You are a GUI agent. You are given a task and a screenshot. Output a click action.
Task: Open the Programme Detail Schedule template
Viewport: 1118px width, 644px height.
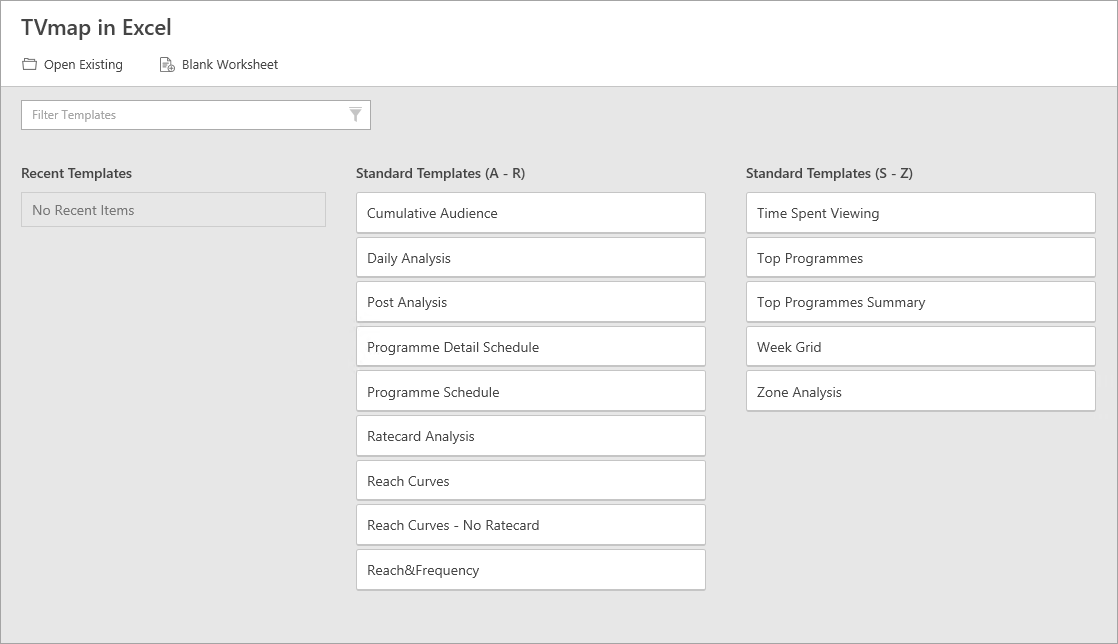coord(530,347)
